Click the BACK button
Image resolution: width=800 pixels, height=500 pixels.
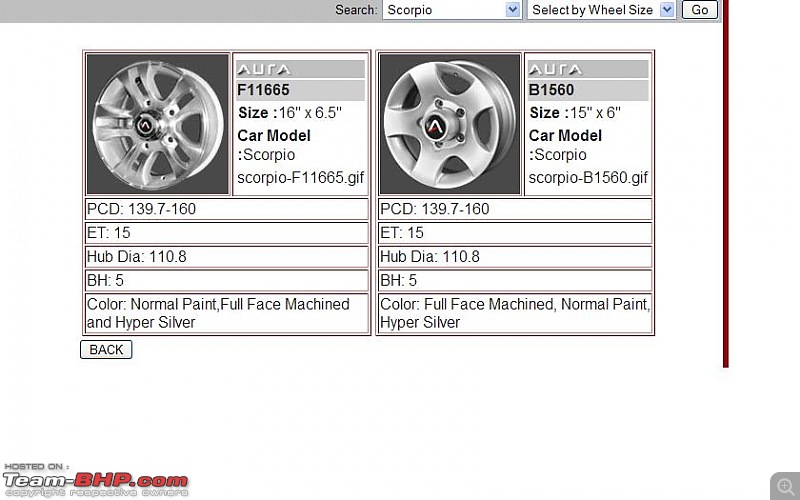coord(106,349)
